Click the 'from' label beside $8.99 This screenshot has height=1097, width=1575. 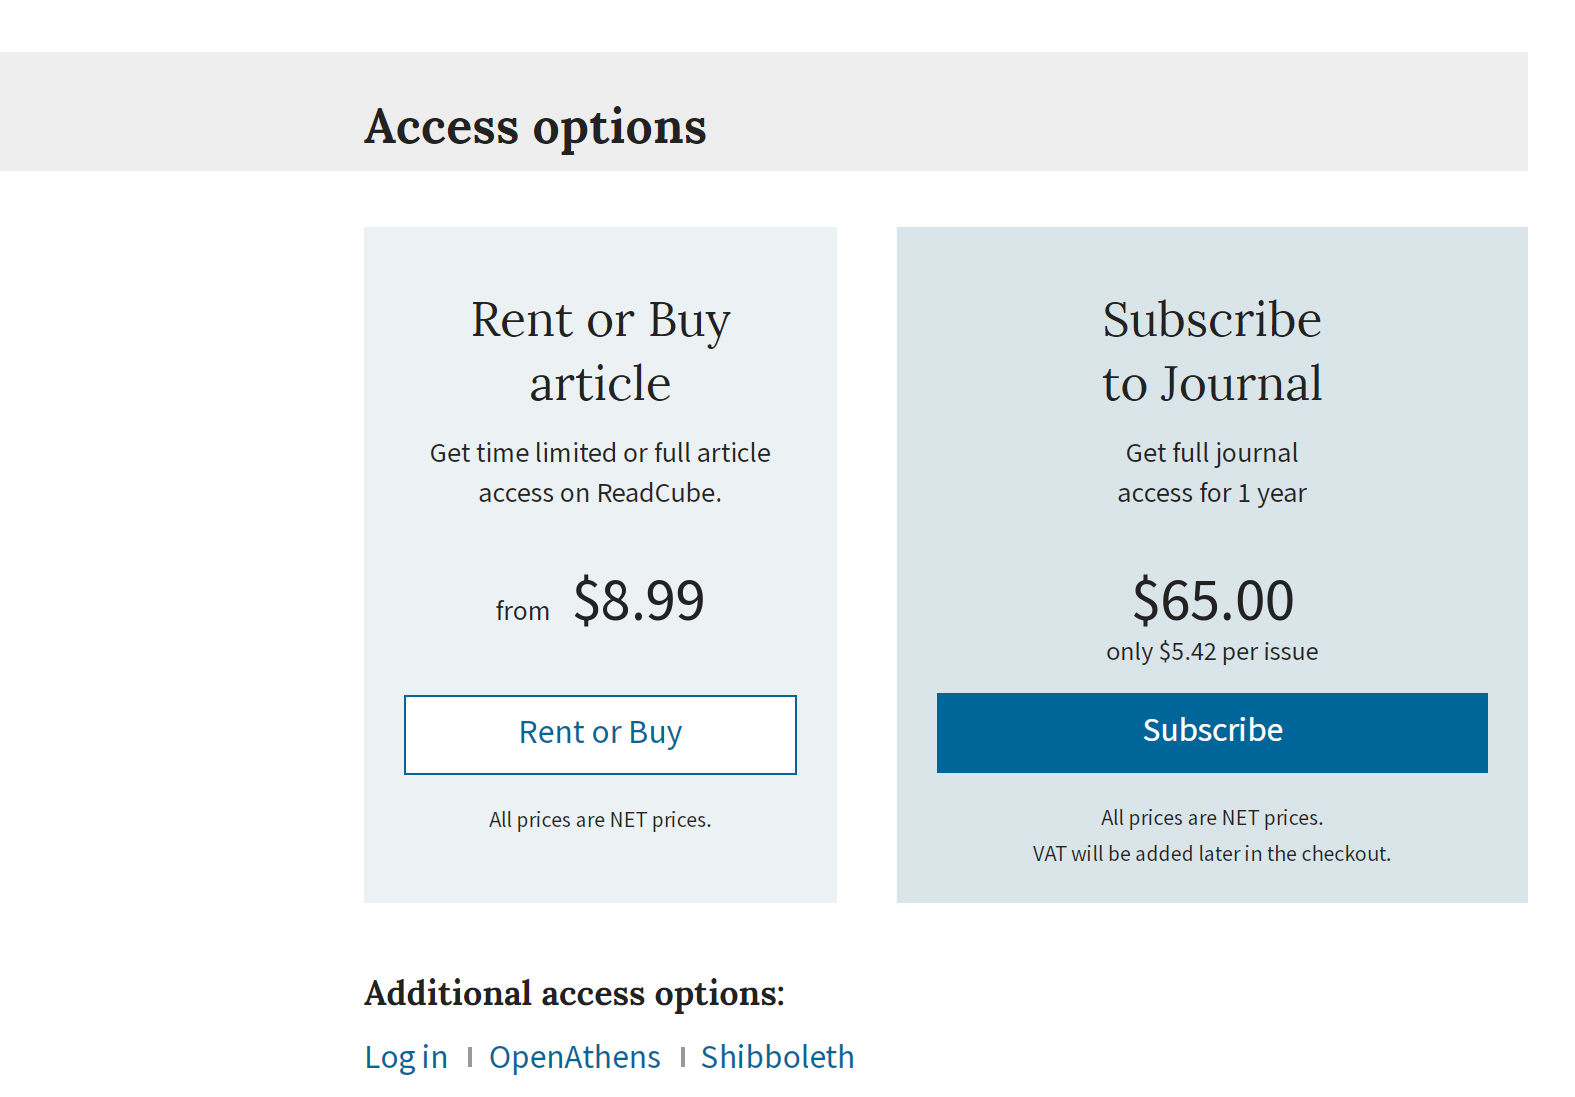pos(523,611)
